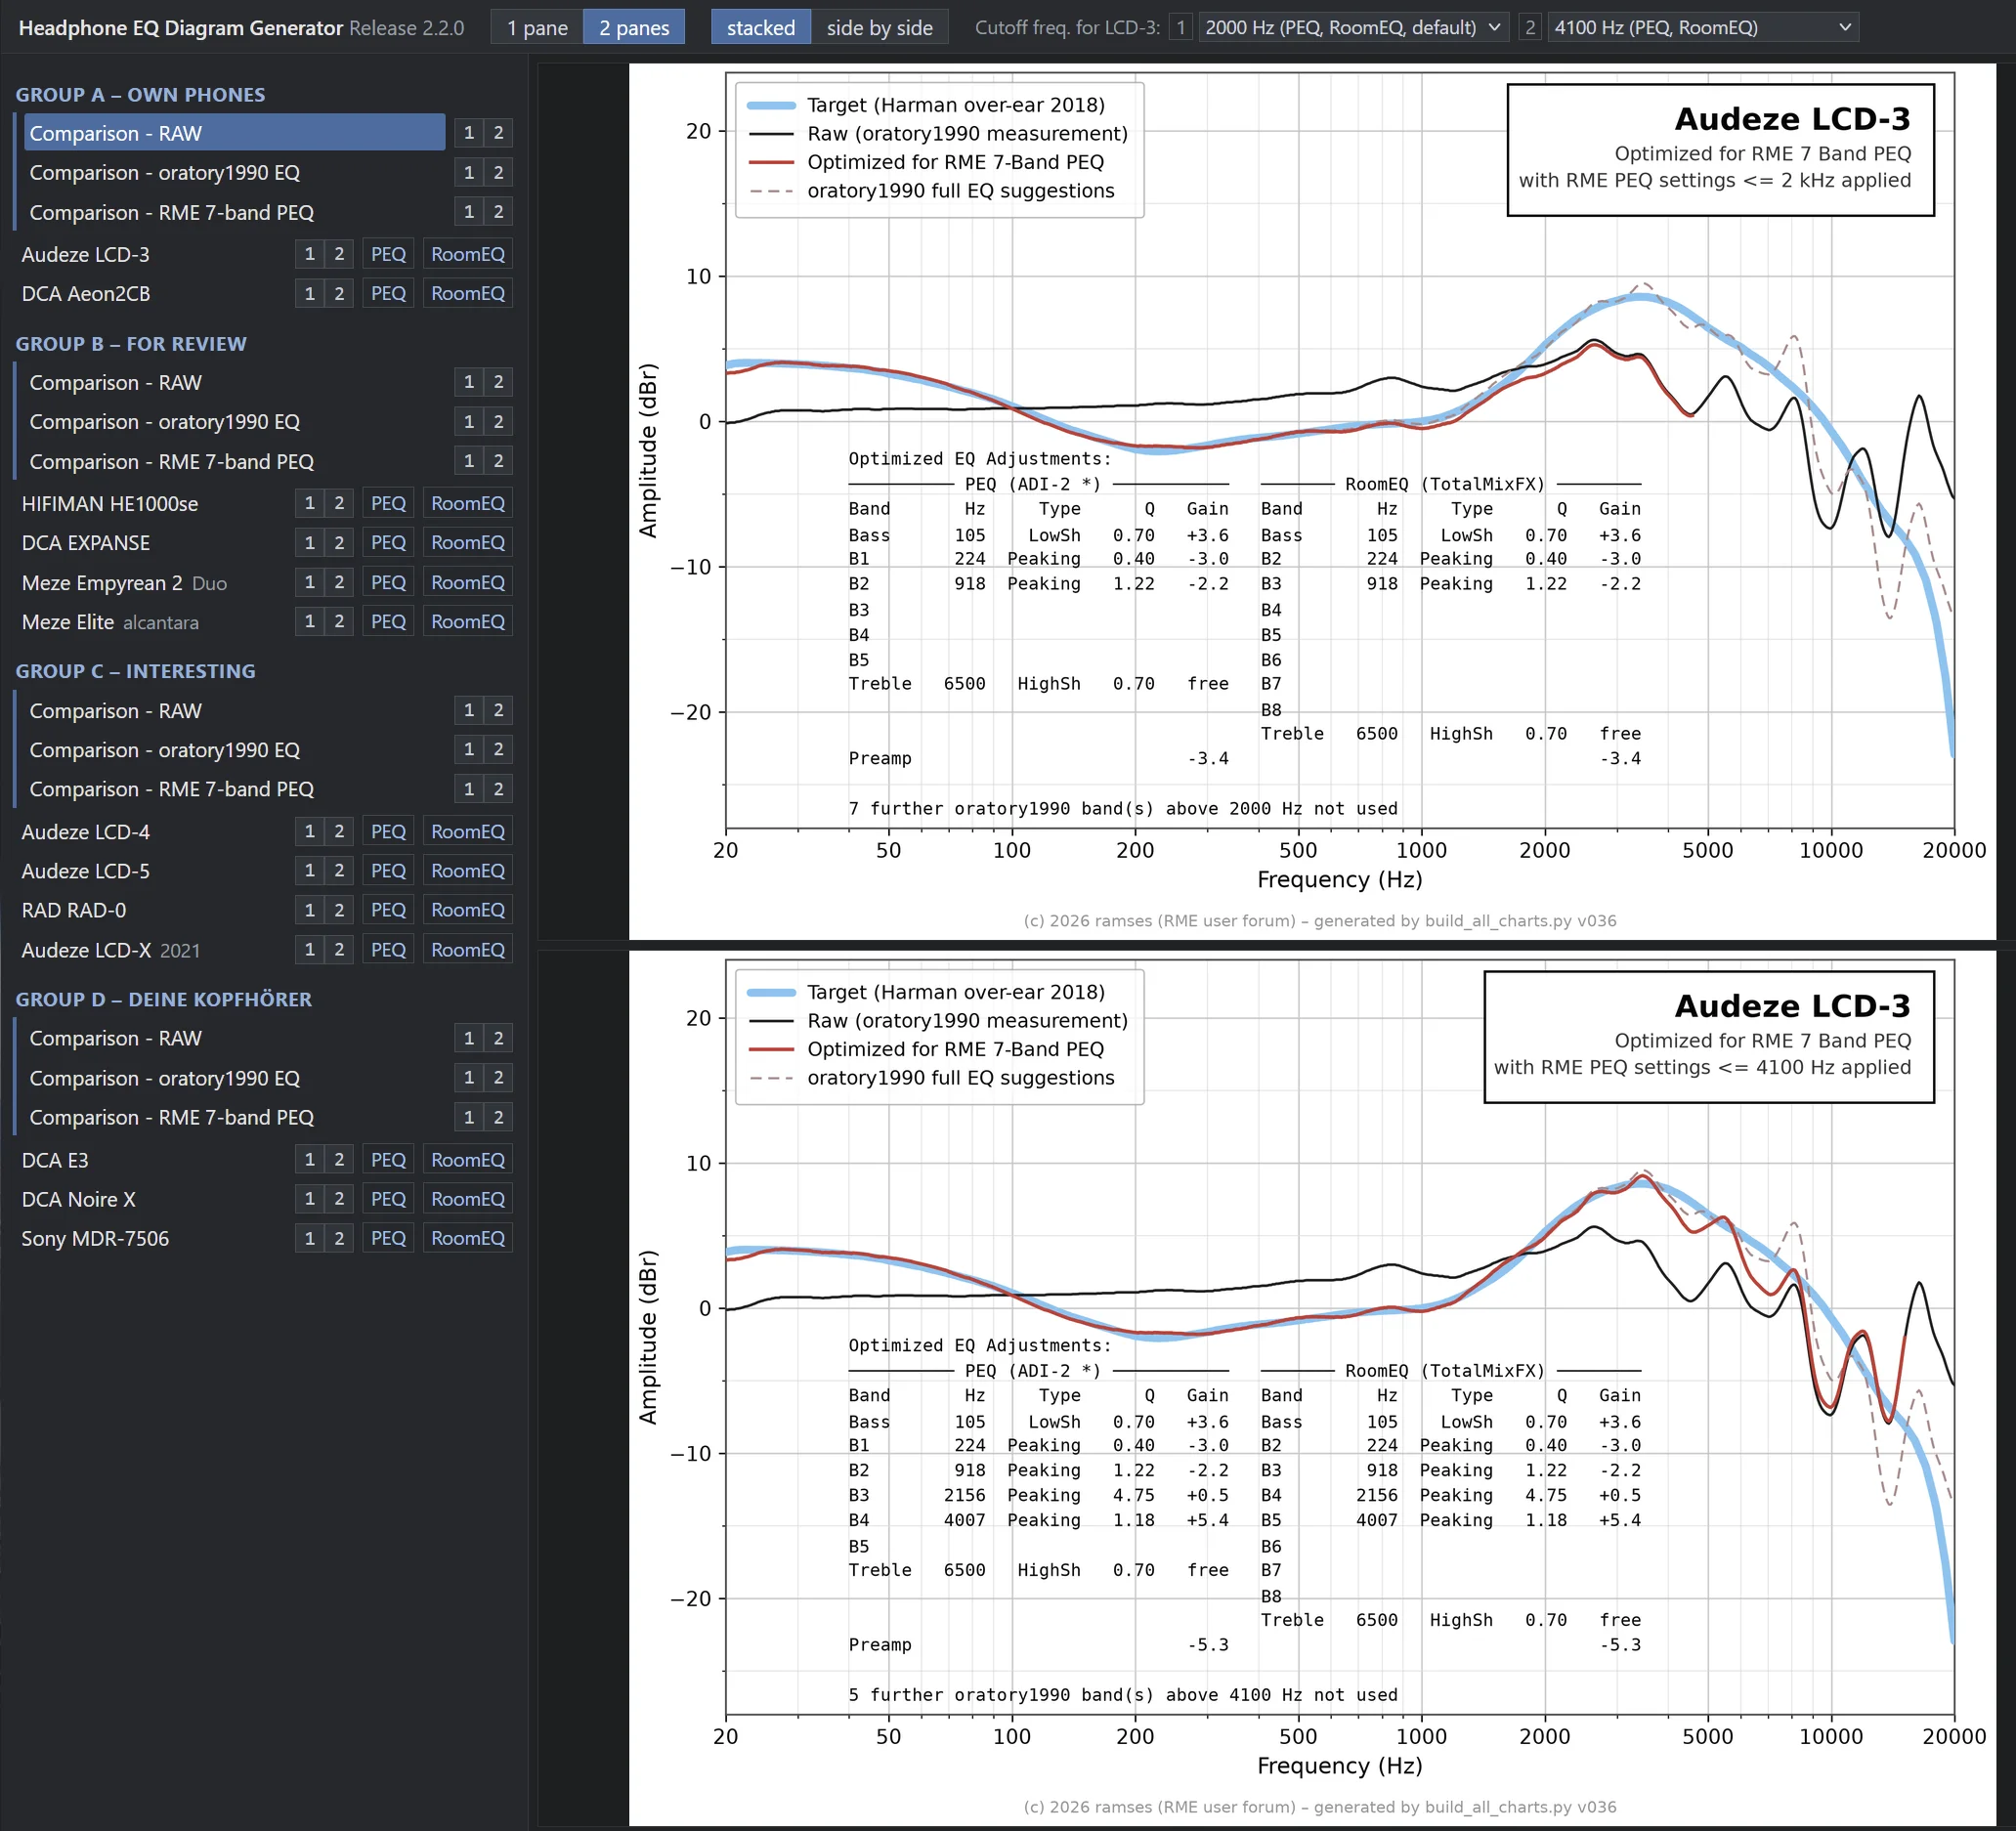This screenshot has width=2016, height=1831.
Task: Select Group D Comparison - oratory1990 EQ
Action: [234, 1078]
